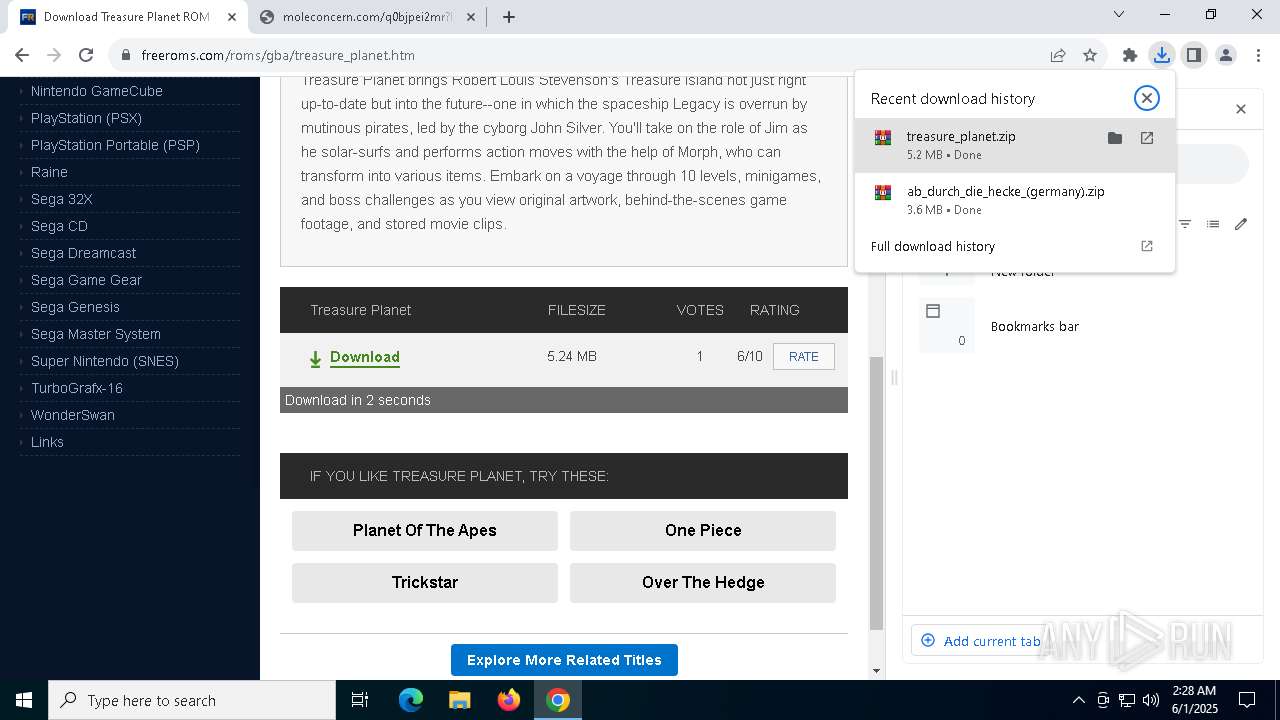Rate Treasure Planet with RATE button
This screenshot has height=720, width=1280.
pos(803,357)
